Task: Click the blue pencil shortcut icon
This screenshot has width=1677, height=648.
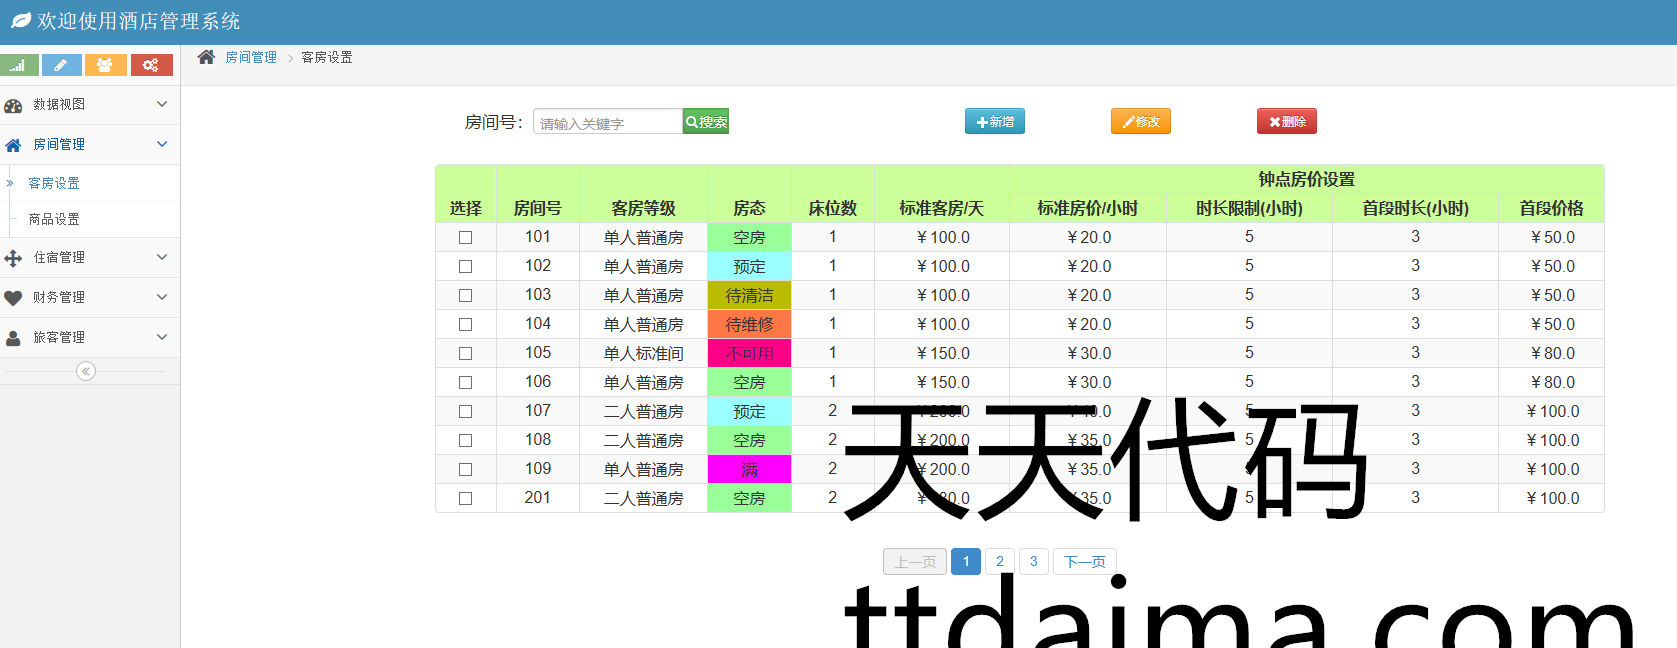Action: (61, 65)
